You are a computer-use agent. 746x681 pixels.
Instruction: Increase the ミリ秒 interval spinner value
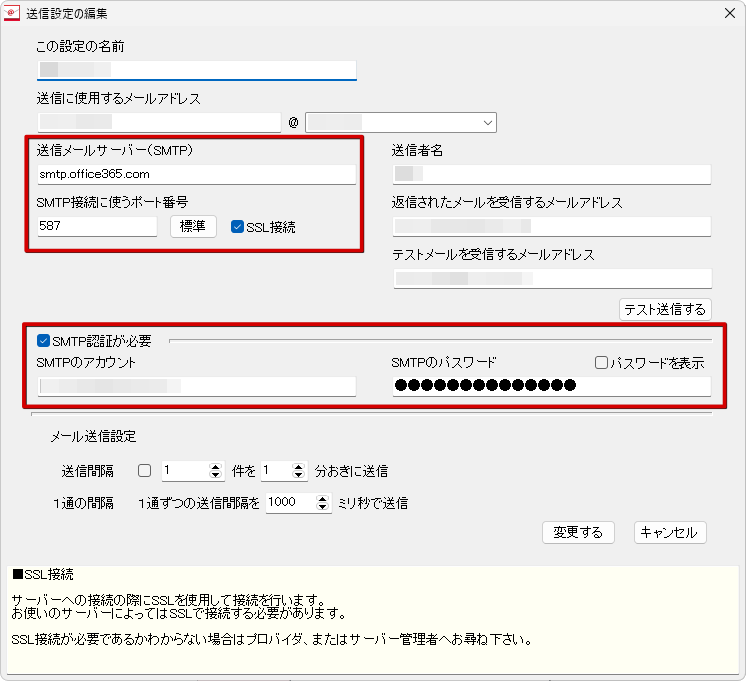tap(323, 499)
